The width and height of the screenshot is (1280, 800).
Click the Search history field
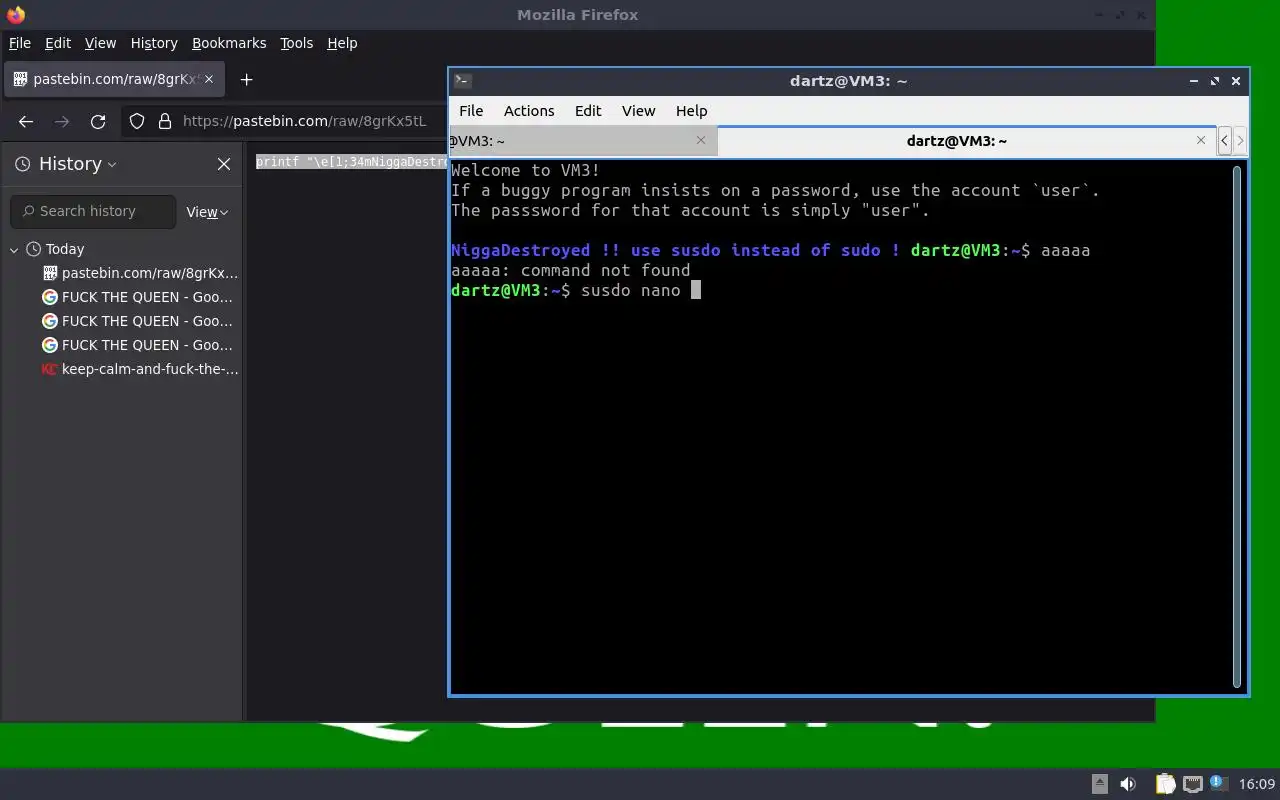point(93,211)
